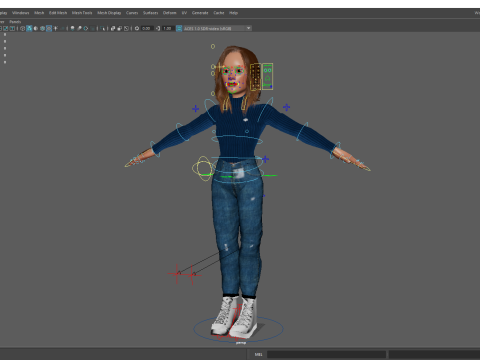Select the left red knee pole-vector locator
This screenshot has height=360, width=480.
click(x=177, y=274)
